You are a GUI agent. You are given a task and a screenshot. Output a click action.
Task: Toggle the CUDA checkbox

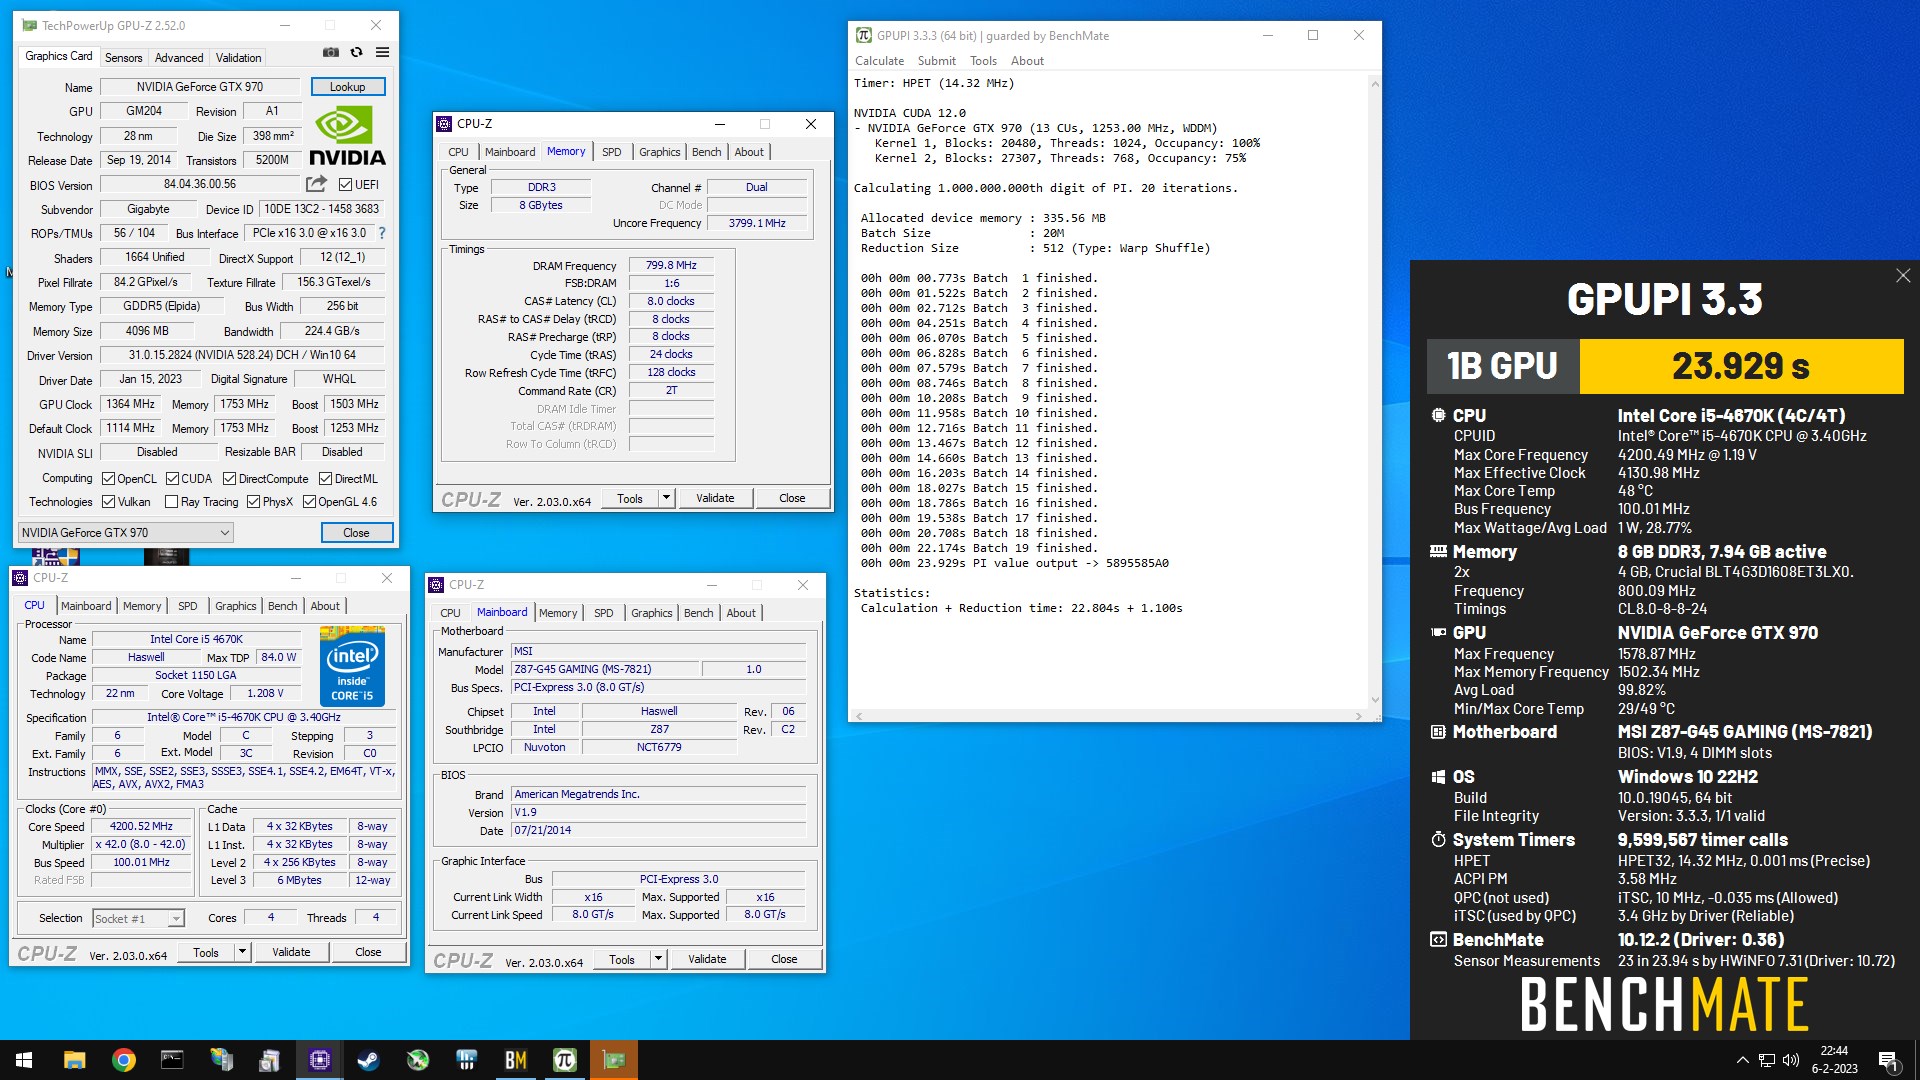173,479
